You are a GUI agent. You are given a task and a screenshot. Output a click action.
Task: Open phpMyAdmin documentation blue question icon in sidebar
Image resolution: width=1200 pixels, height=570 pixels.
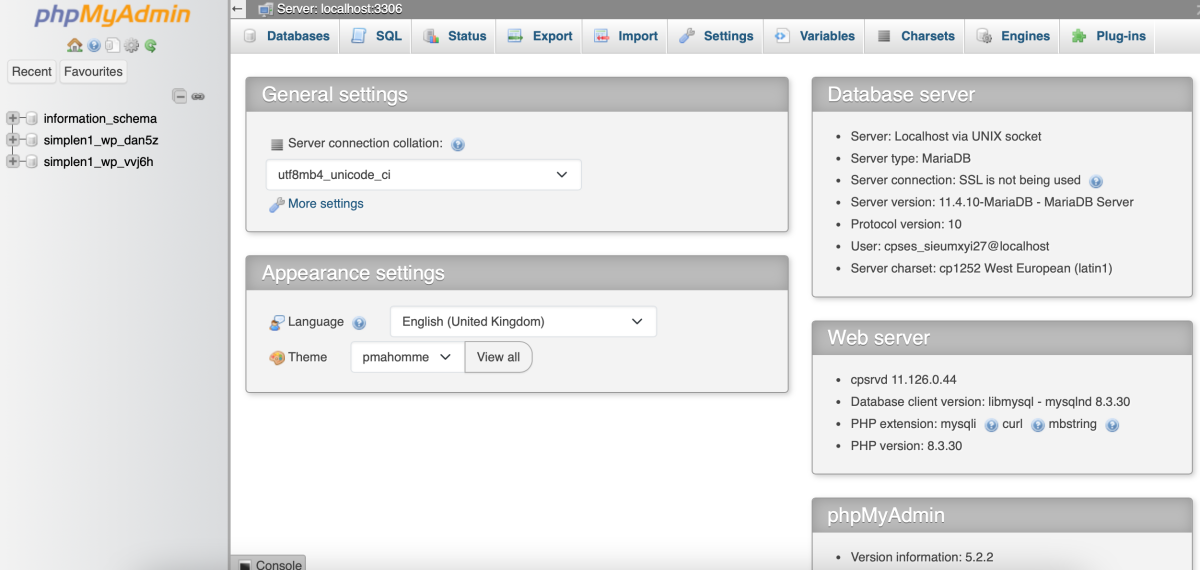(x=94, y=46)
